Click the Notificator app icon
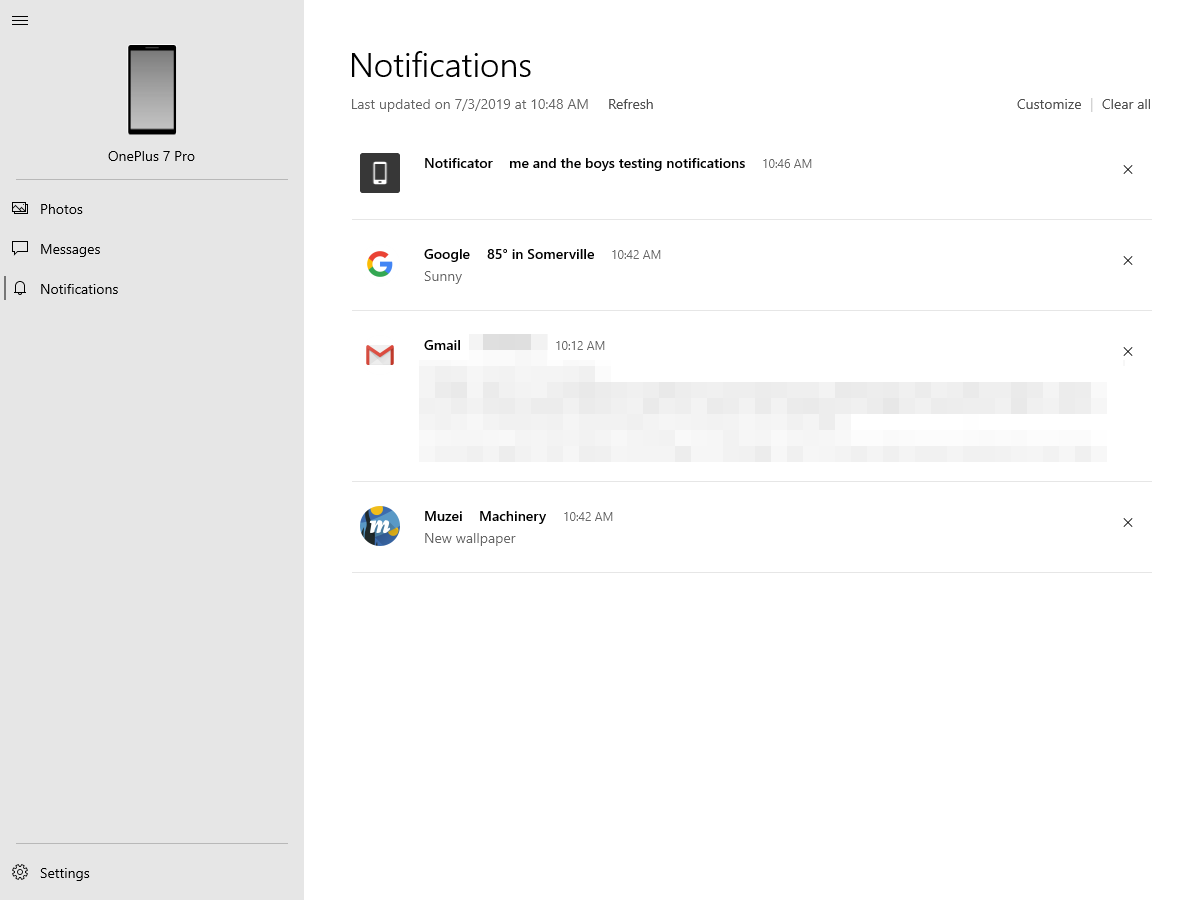Viewport: 1200px width, 900px height. tap(380, 173)
